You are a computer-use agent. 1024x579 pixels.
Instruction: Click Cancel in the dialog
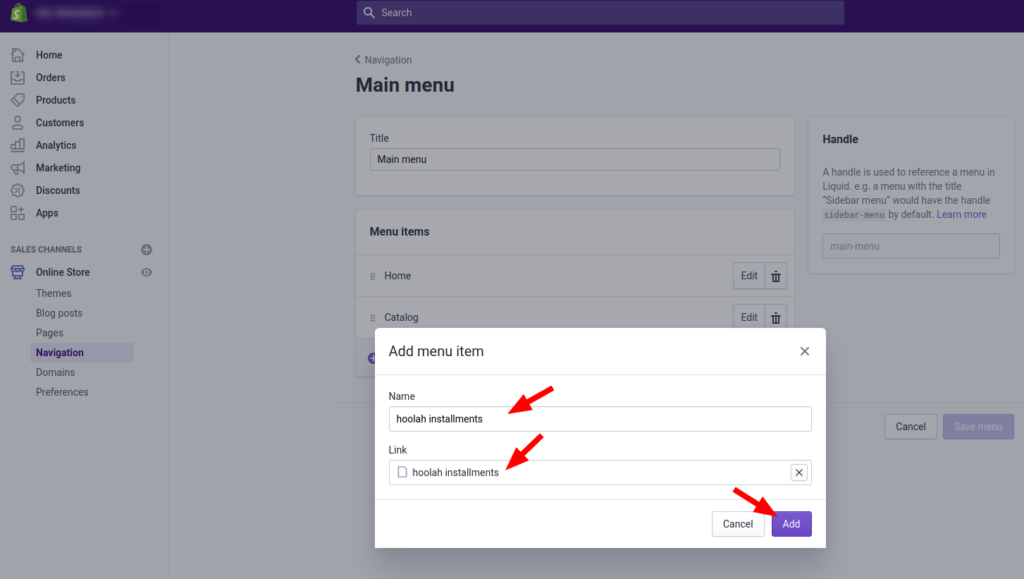click(x=738, y=524)
